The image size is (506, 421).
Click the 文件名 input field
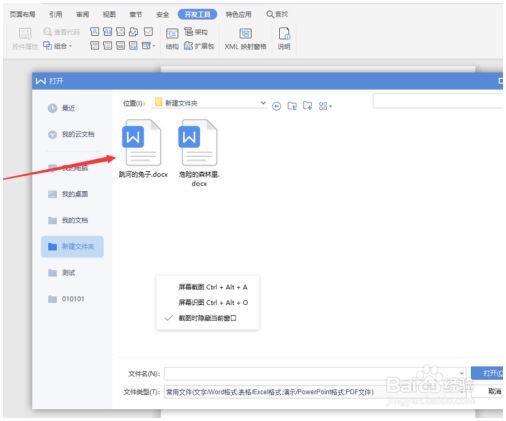[315, 374]
